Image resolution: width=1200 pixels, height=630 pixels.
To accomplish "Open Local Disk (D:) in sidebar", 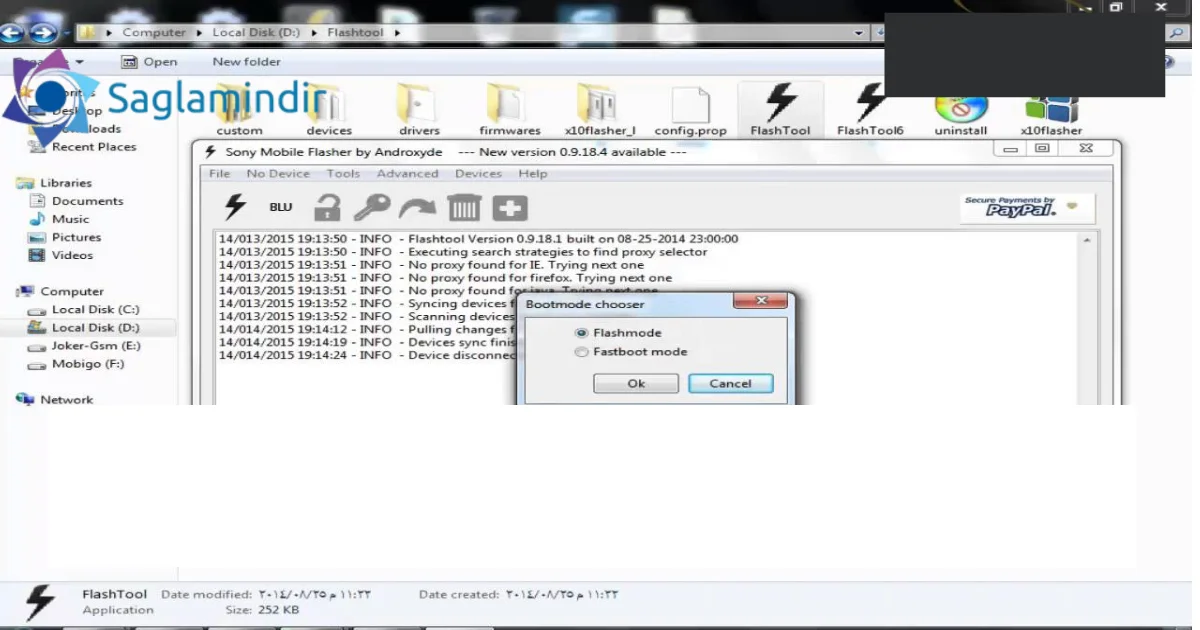I will point(85,327).
